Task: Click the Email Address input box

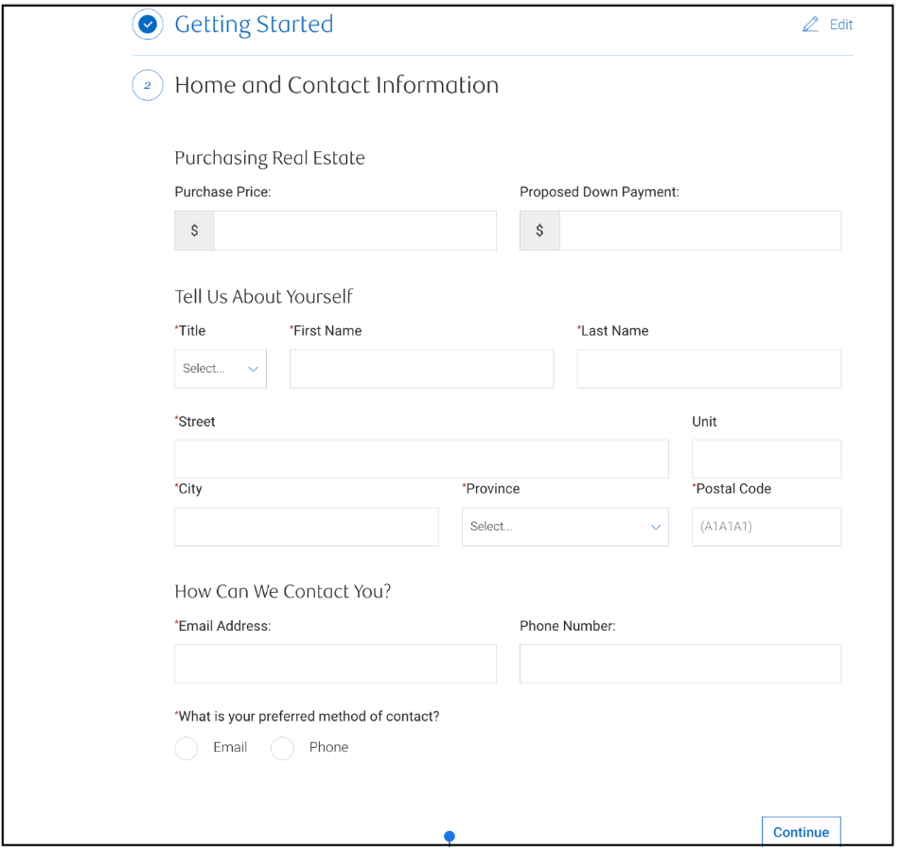Action: click(335, 663)
